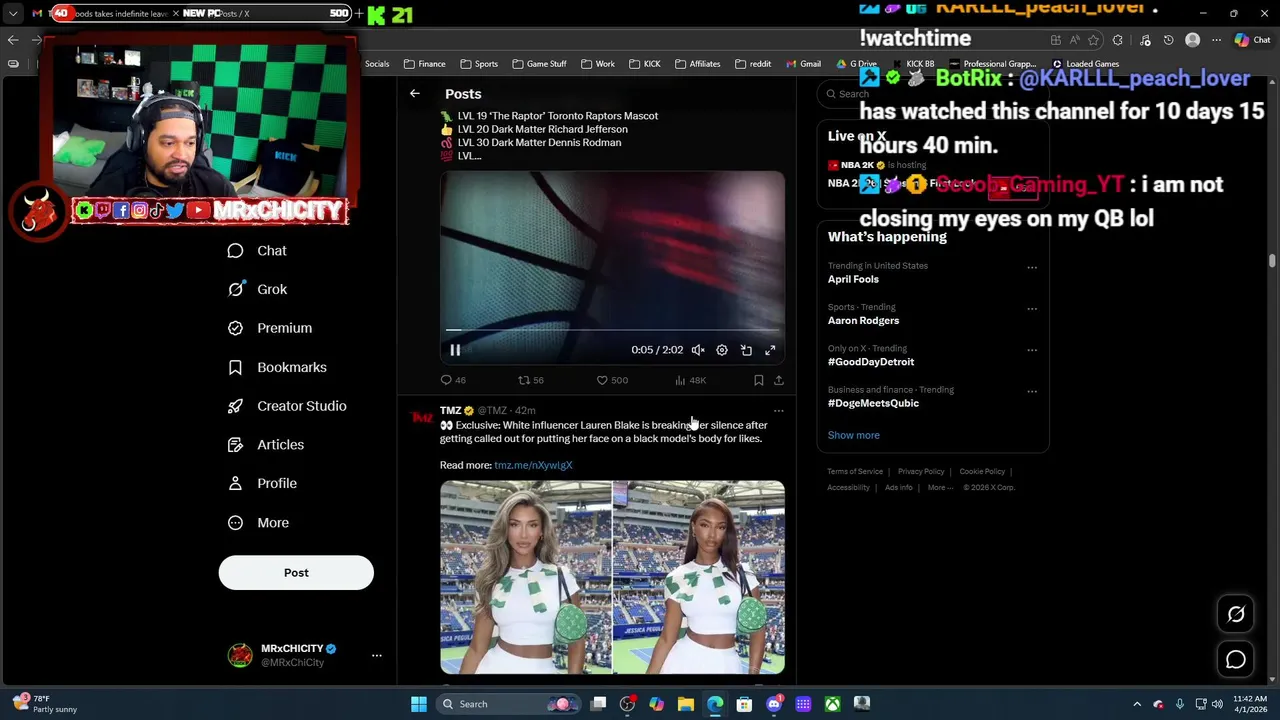The image size is (1280, 720).
Task: Open Grok floating button
Action: [x=1236, y=615]
